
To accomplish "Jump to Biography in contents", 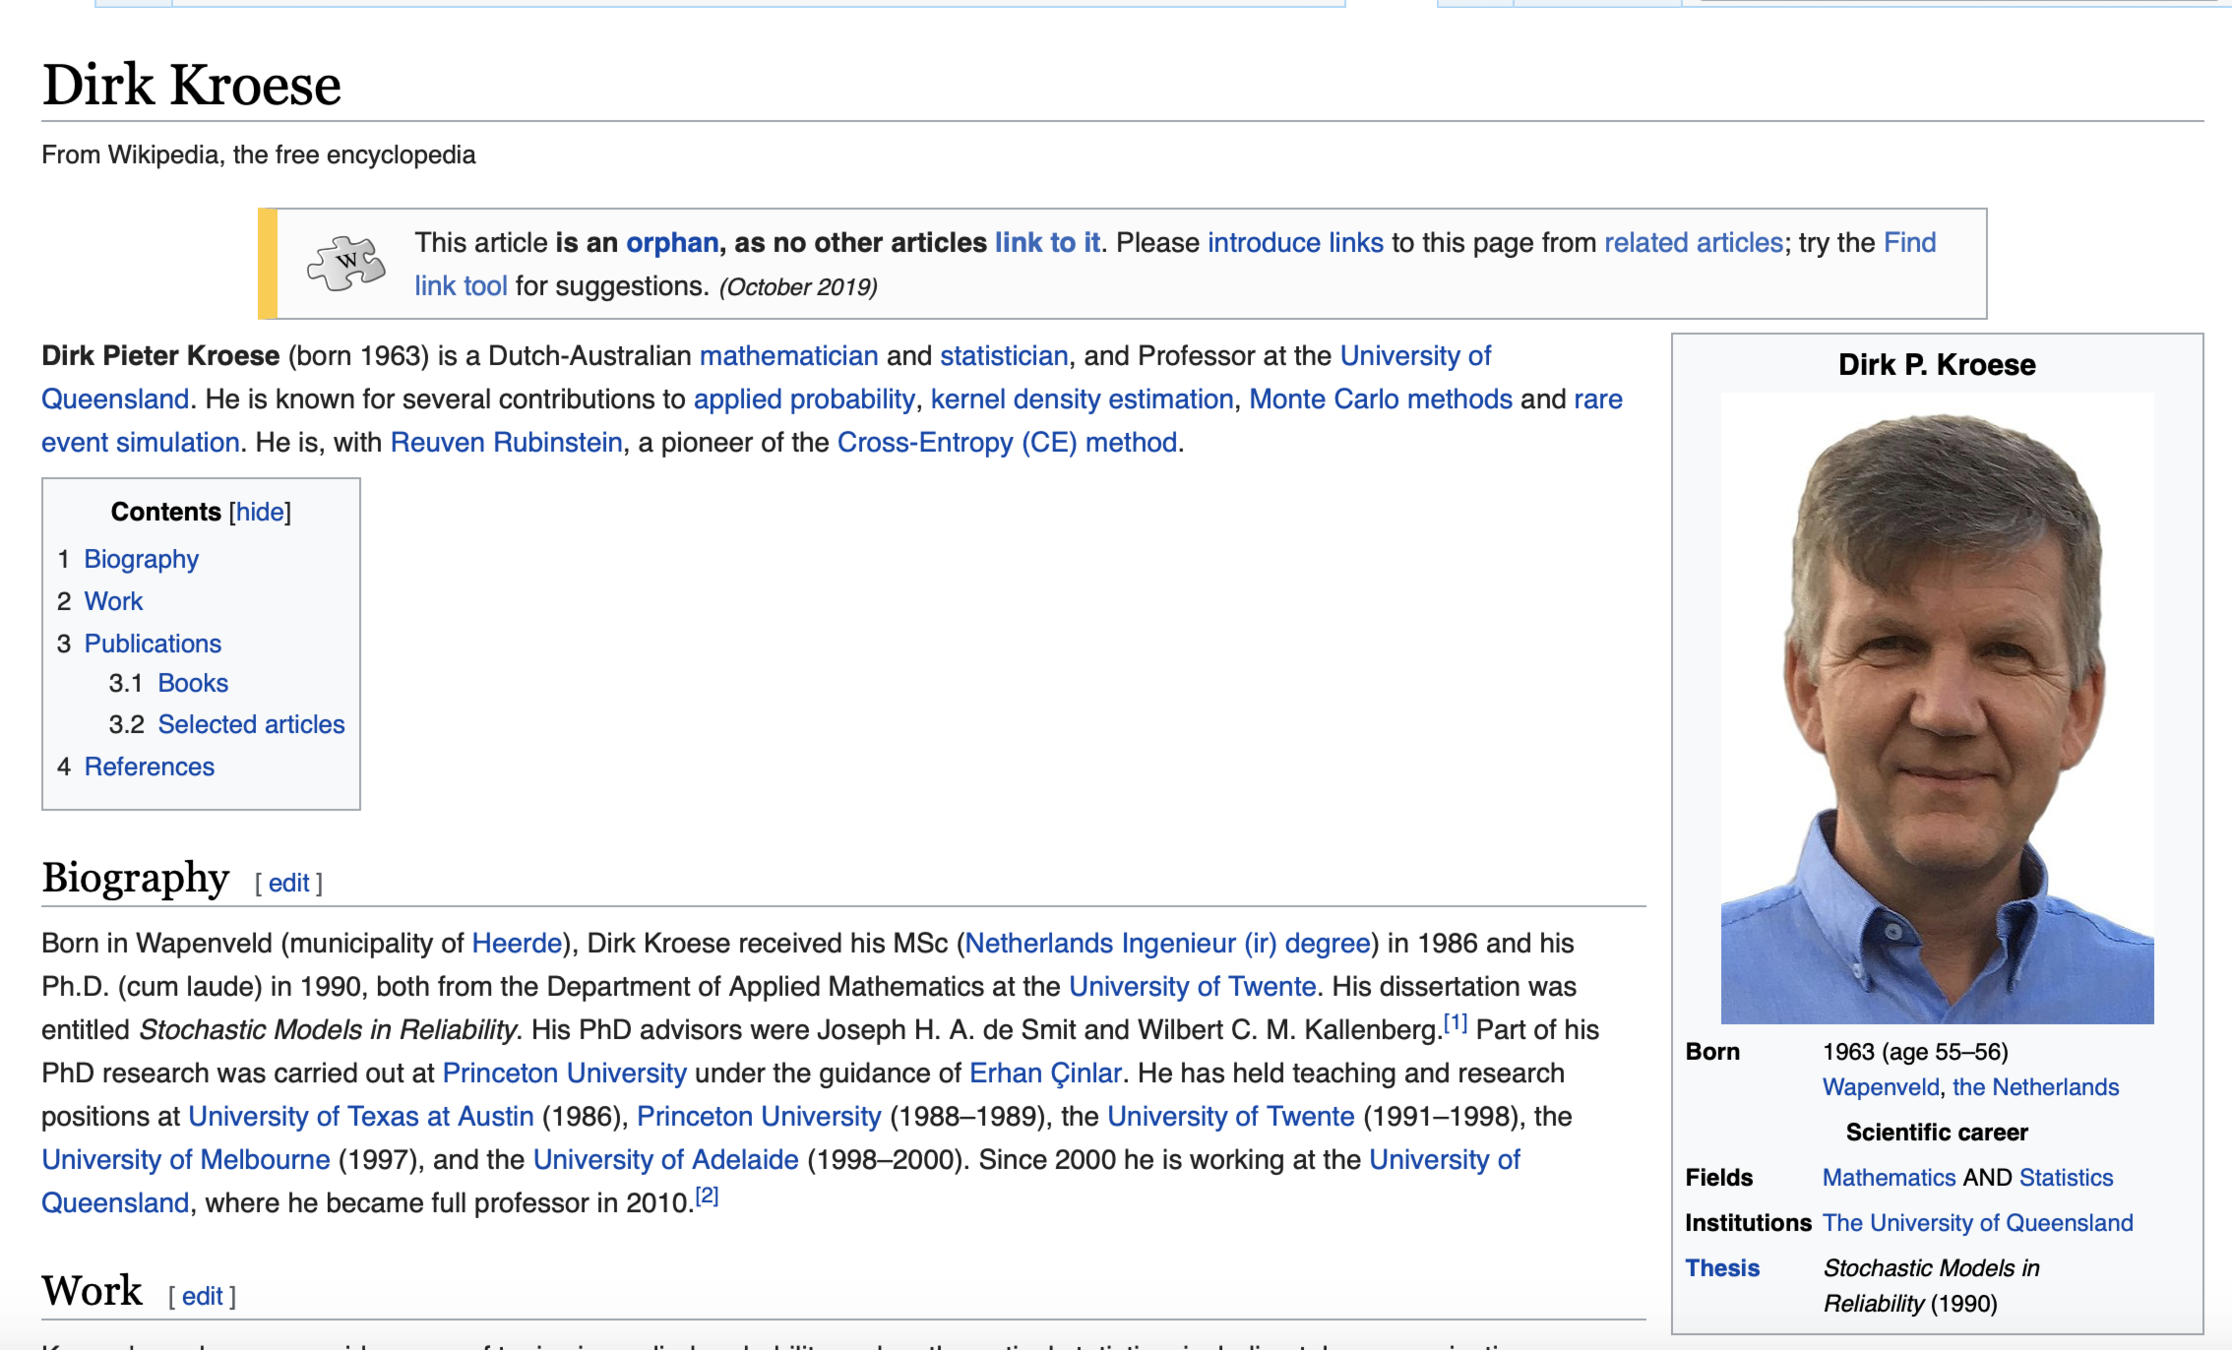I will click(141, 559).
